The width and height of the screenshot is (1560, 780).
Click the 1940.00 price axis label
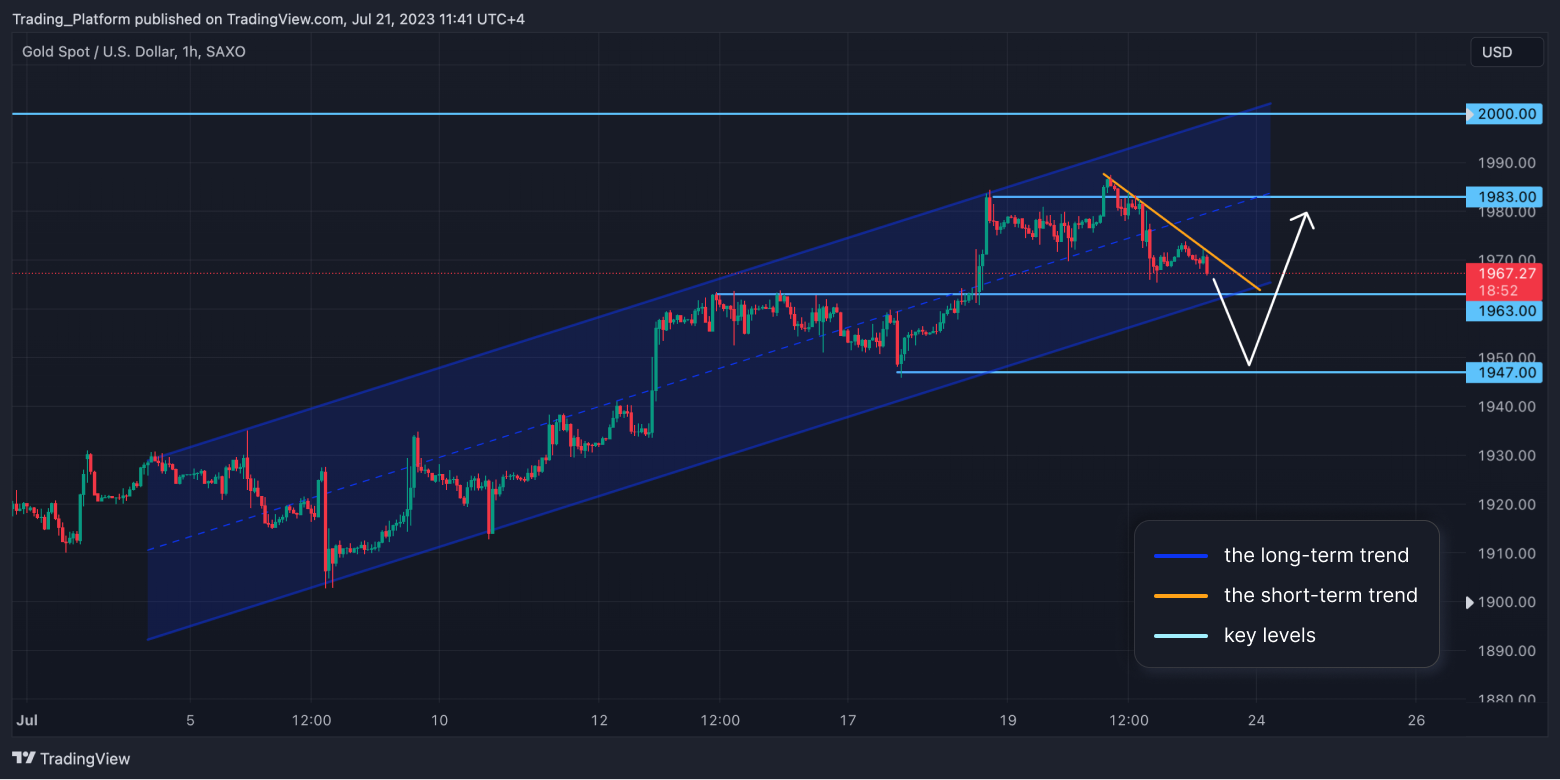click(x=1507, y=407)
